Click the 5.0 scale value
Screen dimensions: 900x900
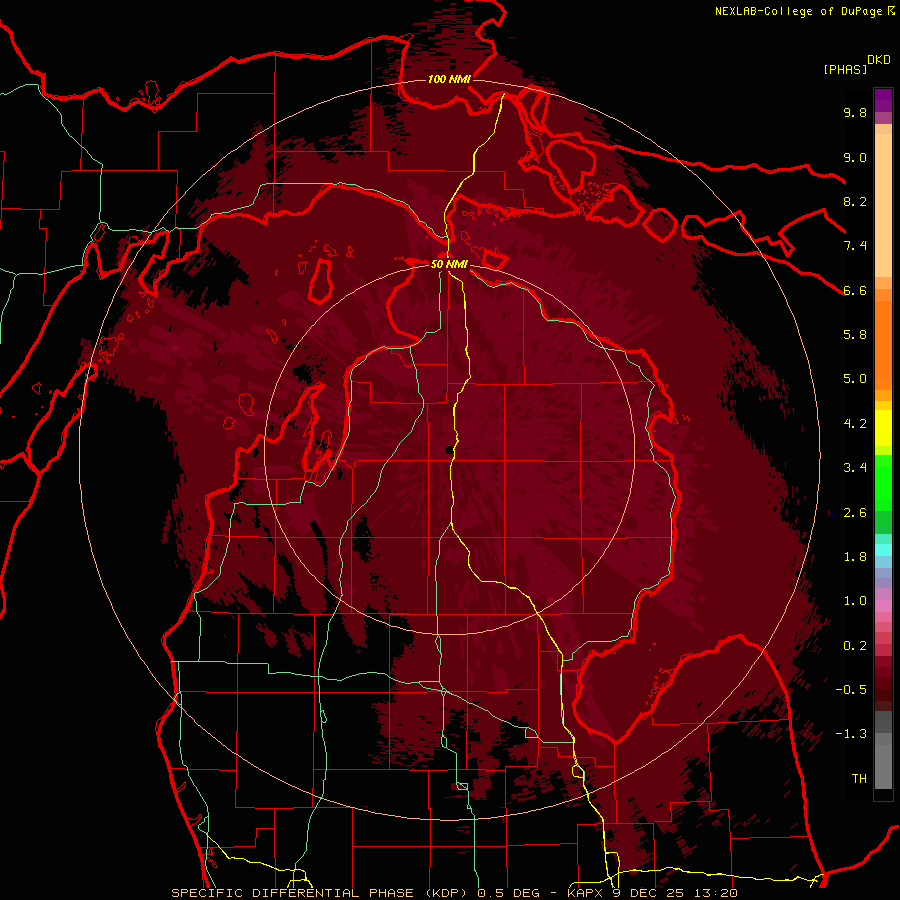click(855, 379)
